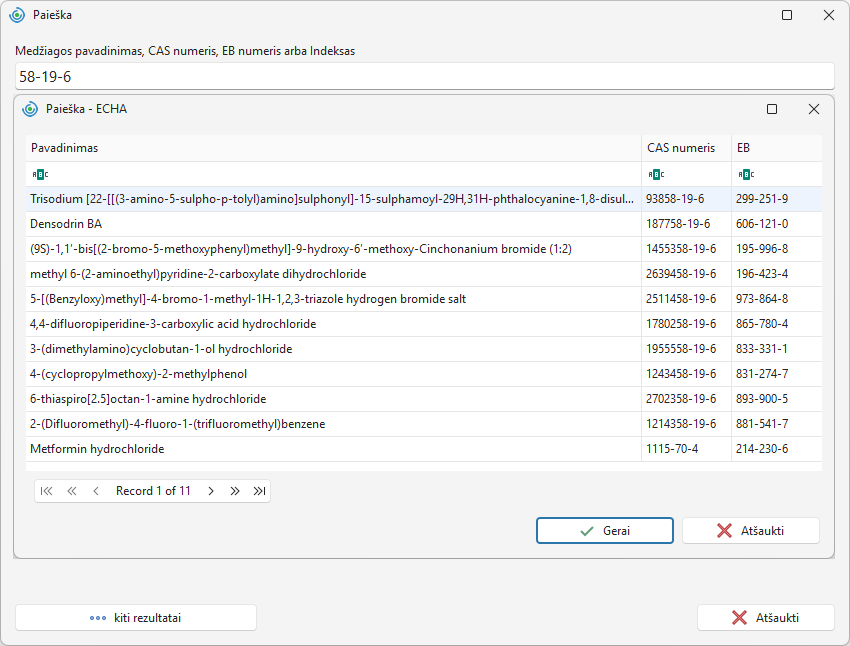Click CAS number 1115-70-4

coord(672,449)
